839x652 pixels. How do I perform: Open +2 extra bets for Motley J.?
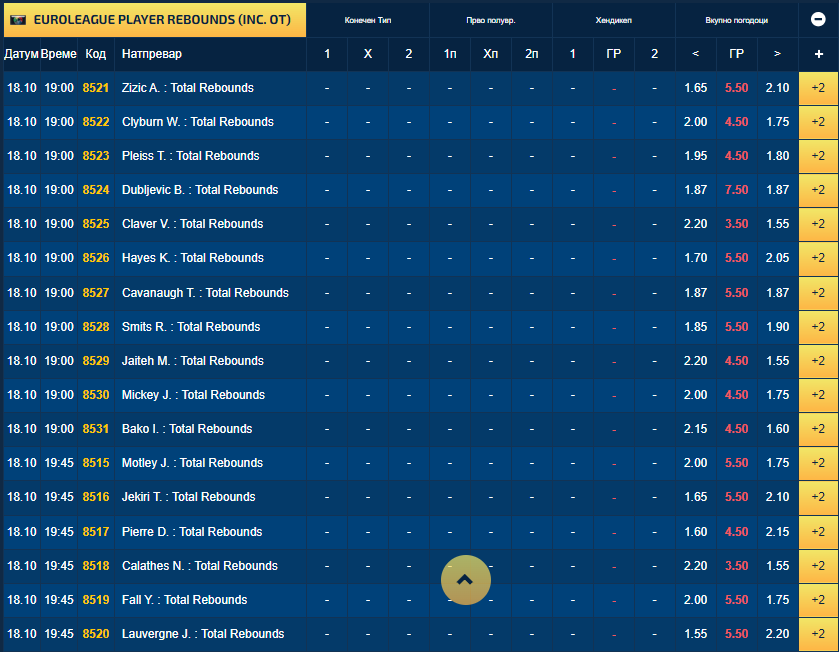[818, 463]
